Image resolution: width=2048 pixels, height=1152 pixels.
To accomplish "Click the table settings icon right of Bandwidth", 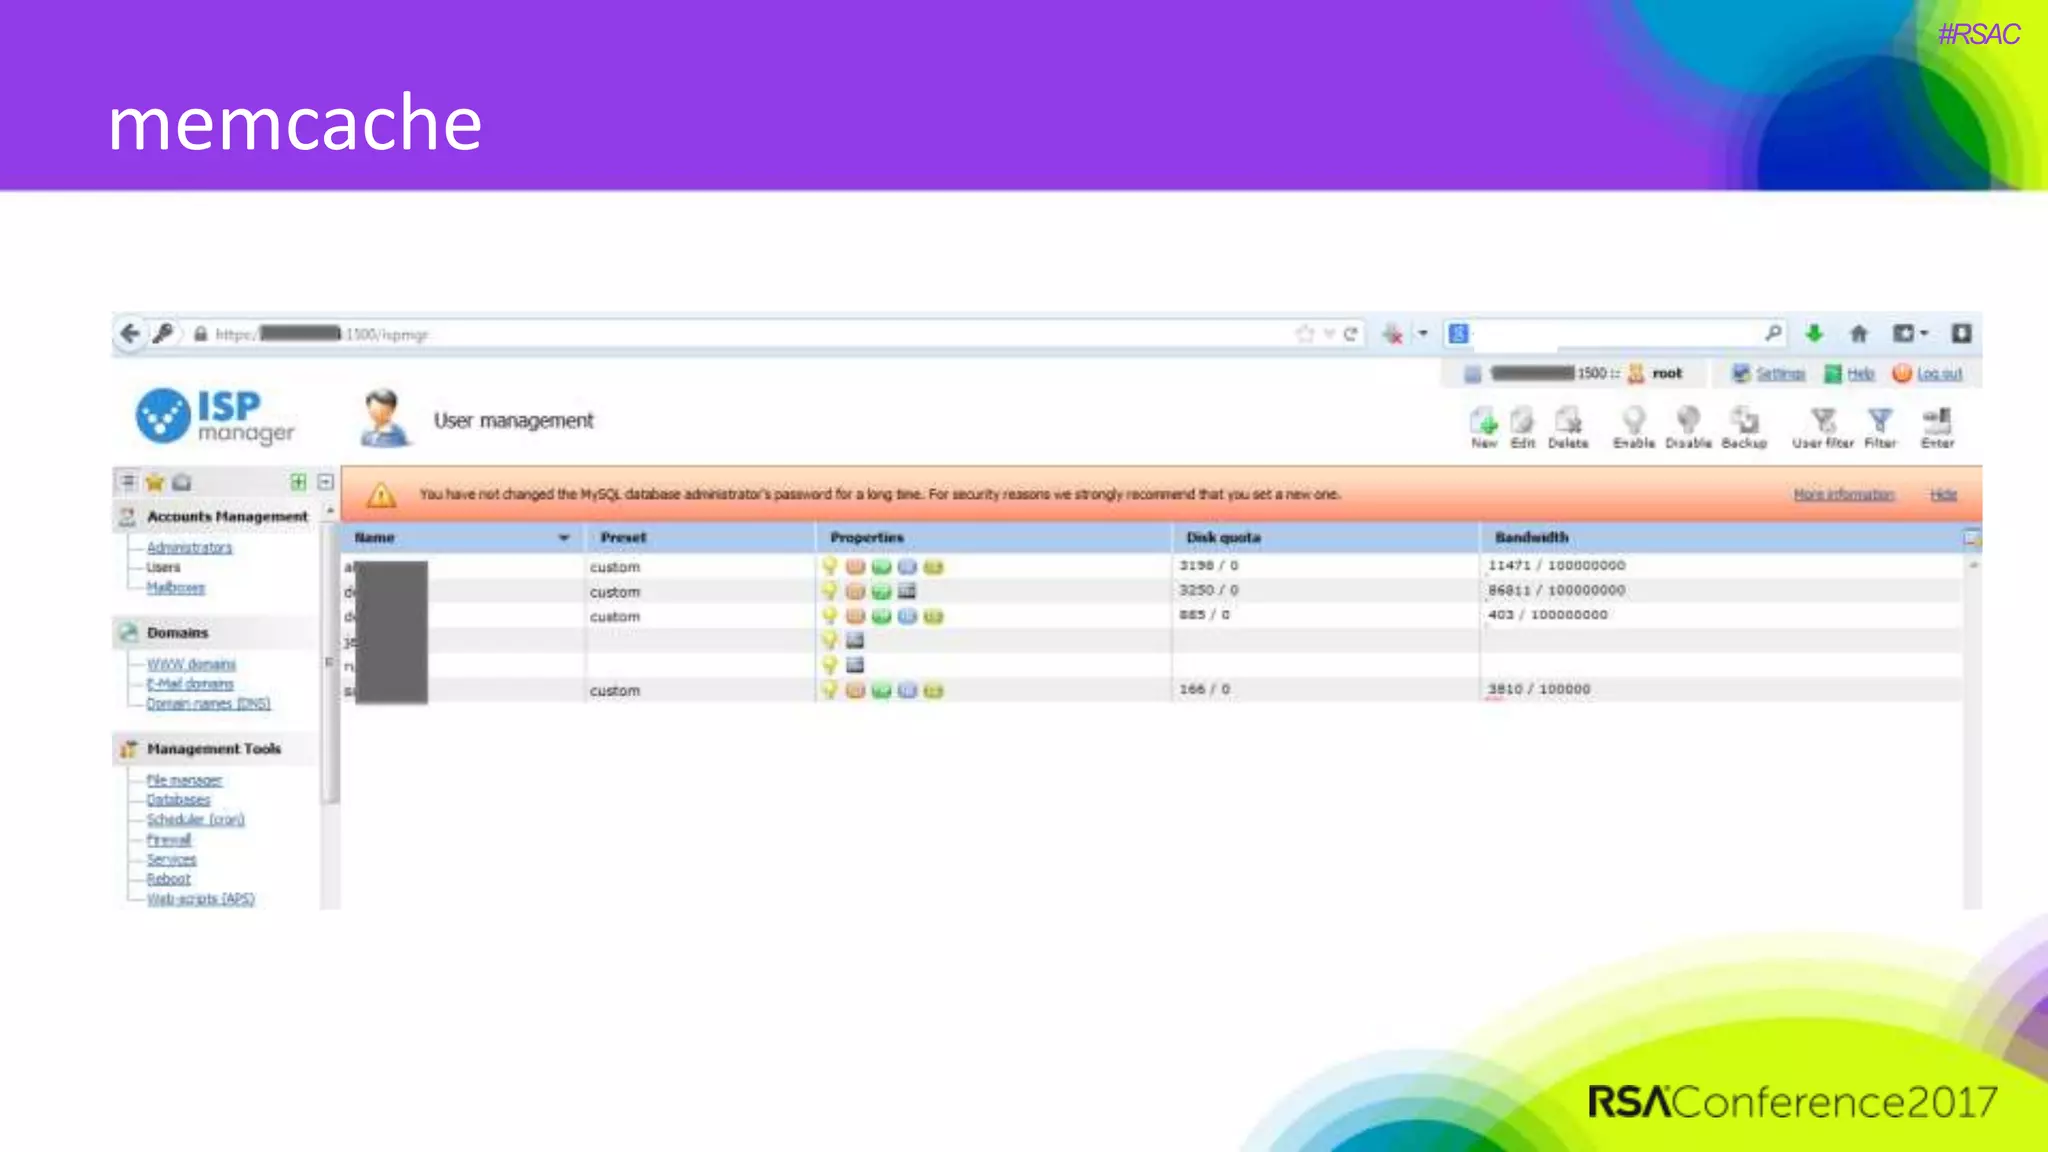I will [x=1971, y=538].
